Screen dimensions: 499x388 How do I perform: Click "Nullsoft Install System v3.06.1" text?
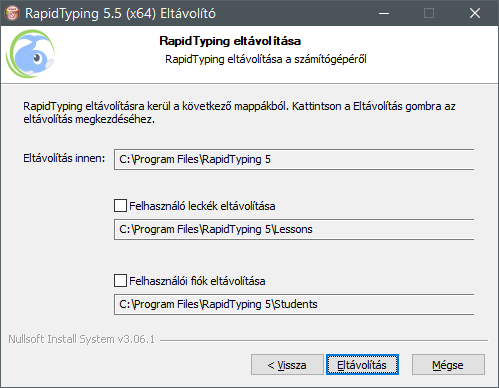pos(82,339)
